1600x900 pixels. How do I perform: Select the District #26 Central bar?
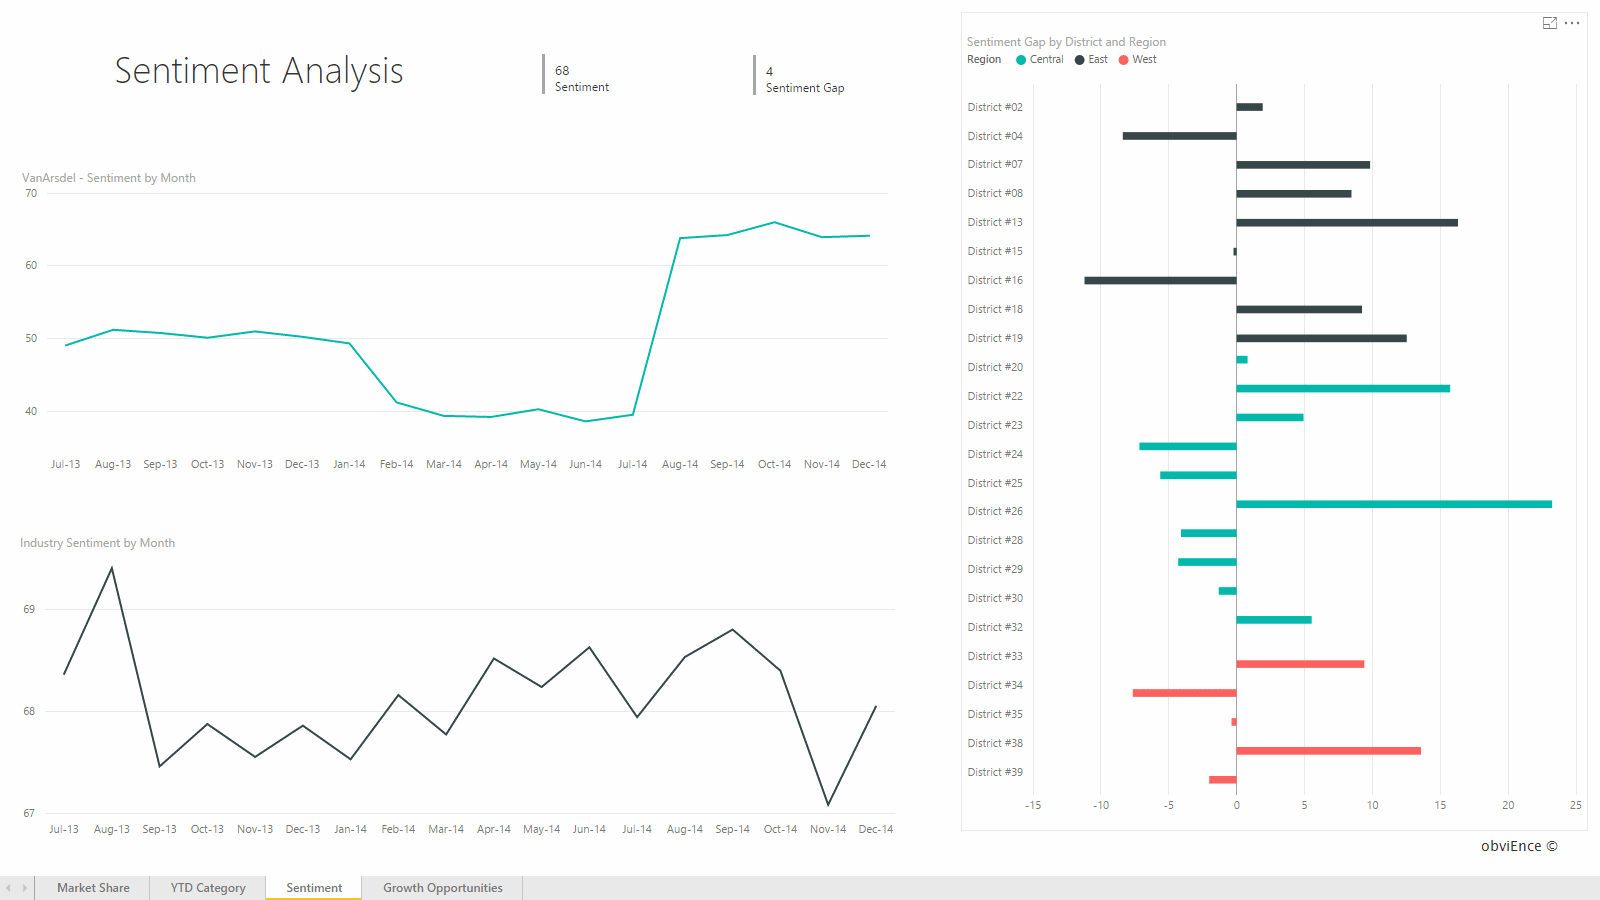point(1394,504)
